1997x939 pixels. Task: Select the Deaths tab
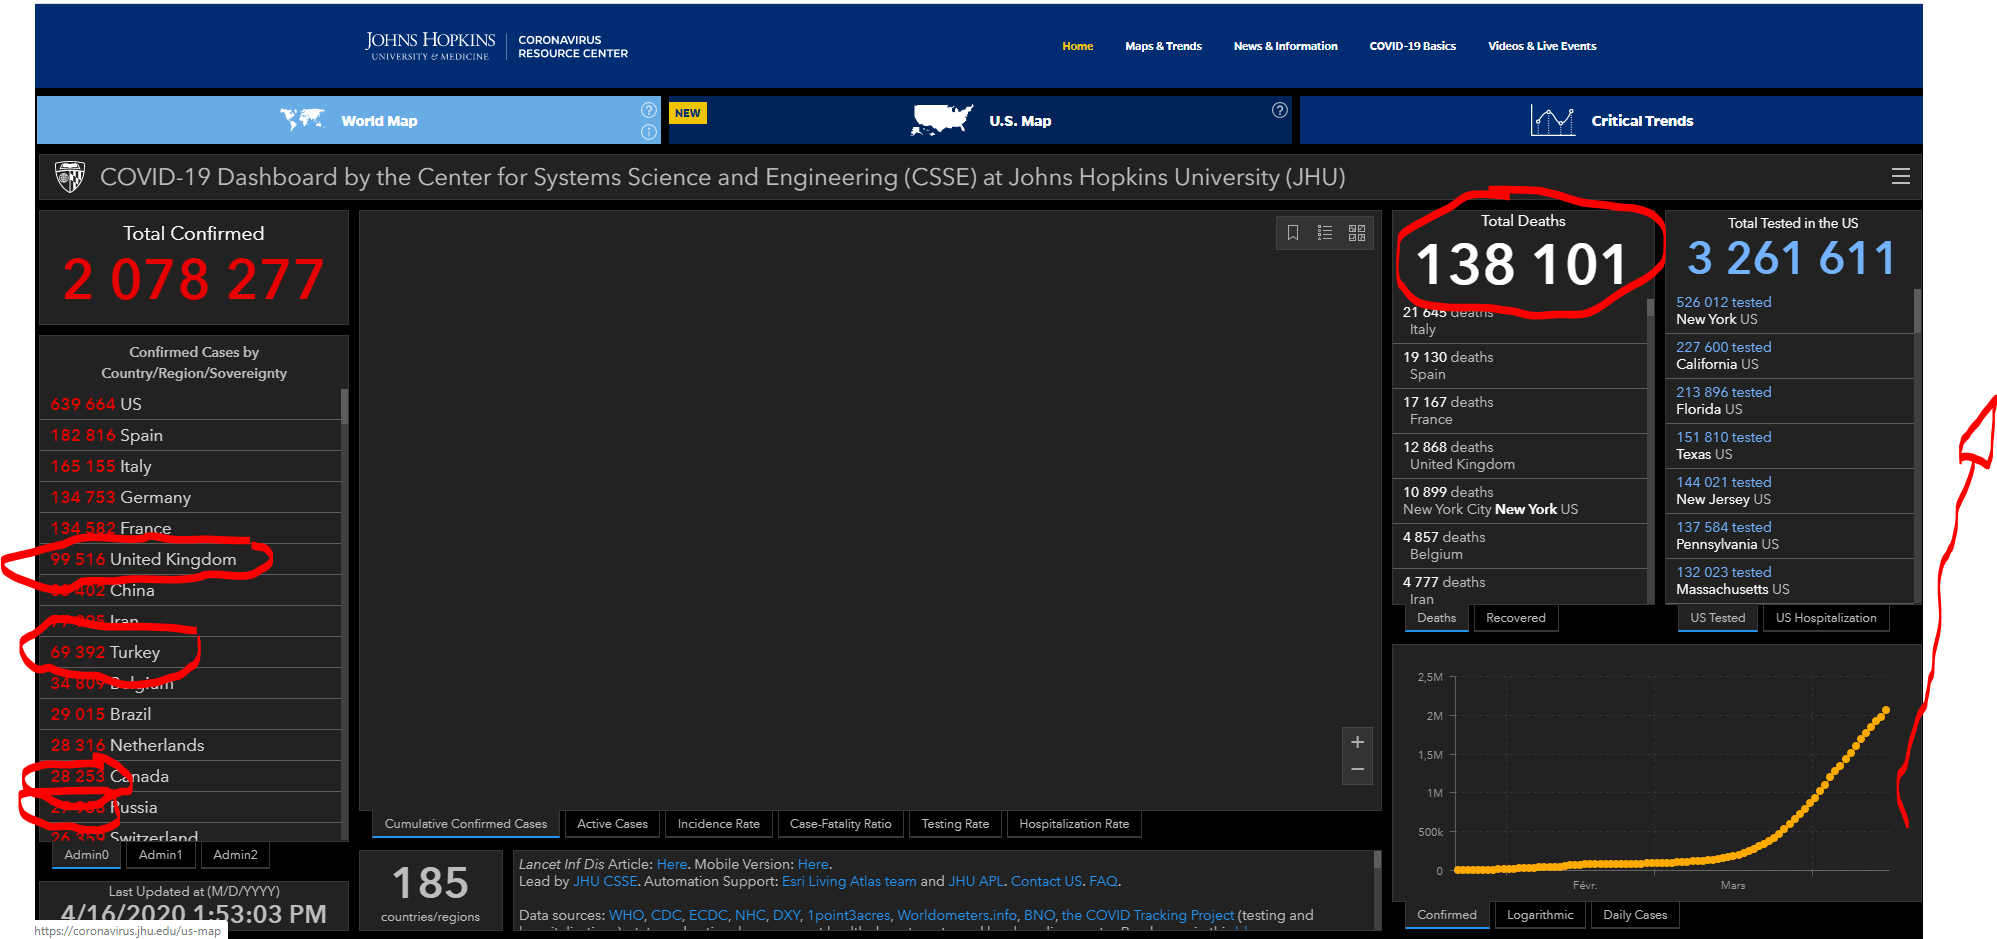pyautogui.click(x=1436, y=618)
